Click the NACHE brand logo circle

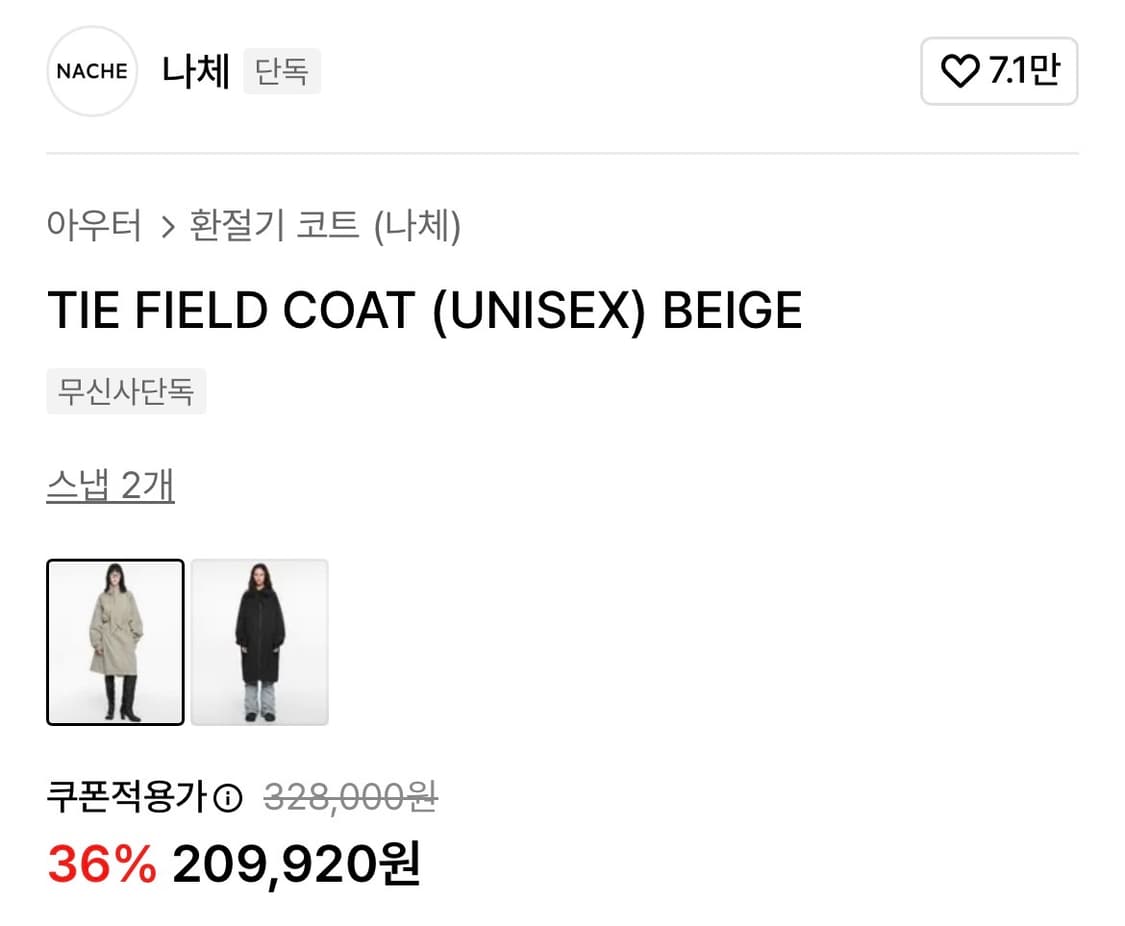pos(91,71)
